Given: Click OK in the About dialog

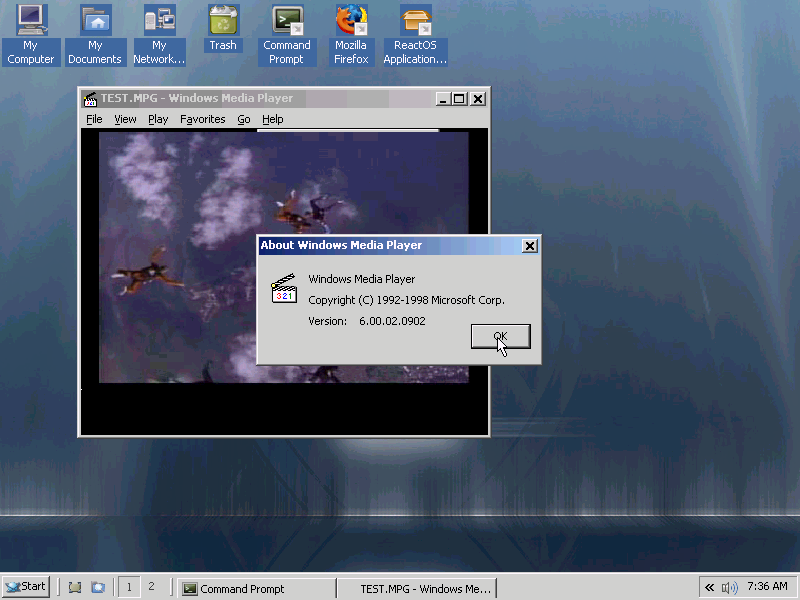Looking at the screenshot, I should (x=500, y=337).
